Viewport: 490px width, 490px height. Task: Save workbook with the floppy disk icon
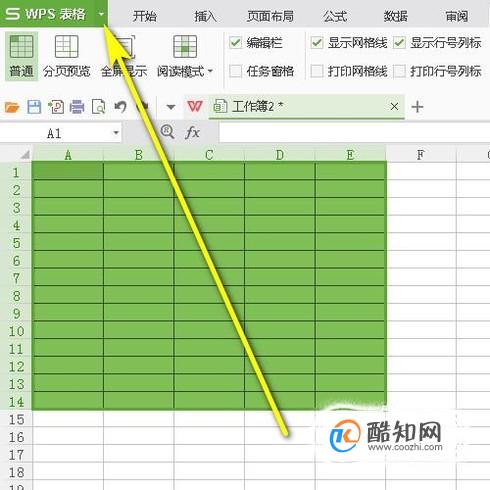34,107
